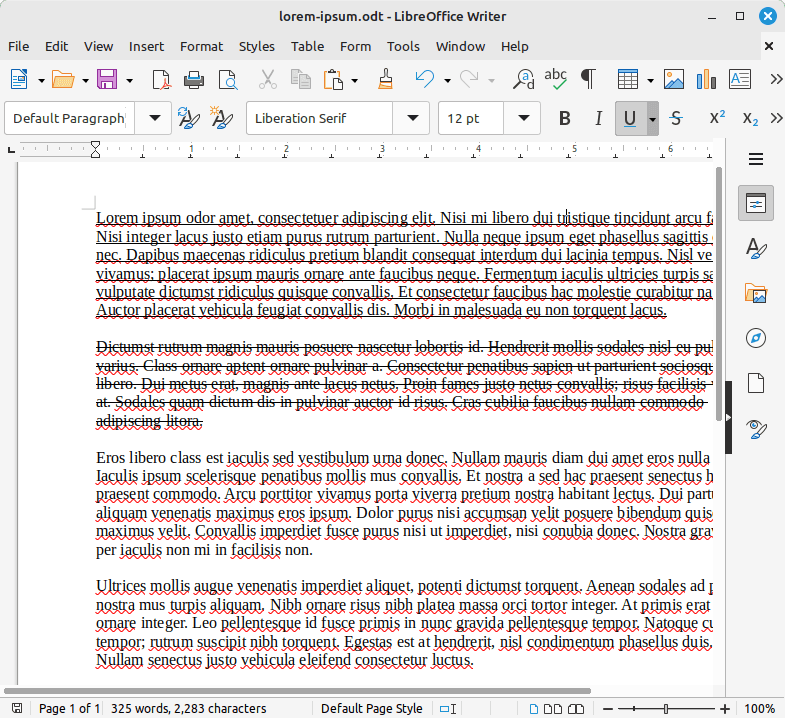This screenshot has width=785, height=718.
Task: Insert a chart
Action: click(706, 80)
